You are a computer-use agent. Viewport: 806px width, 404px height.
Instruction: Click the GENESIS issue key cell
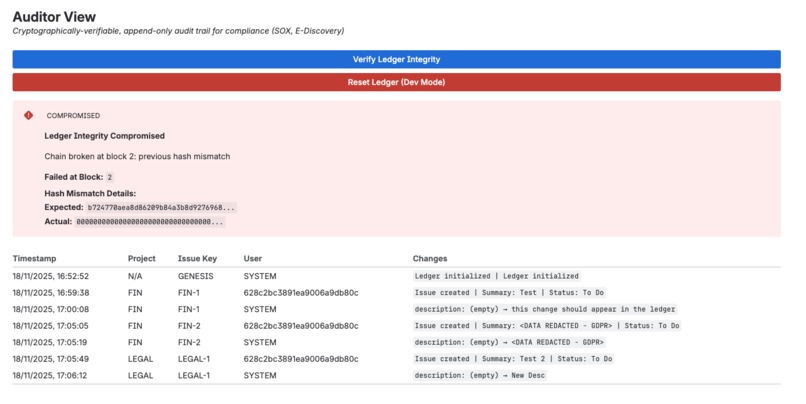[195, 276]
